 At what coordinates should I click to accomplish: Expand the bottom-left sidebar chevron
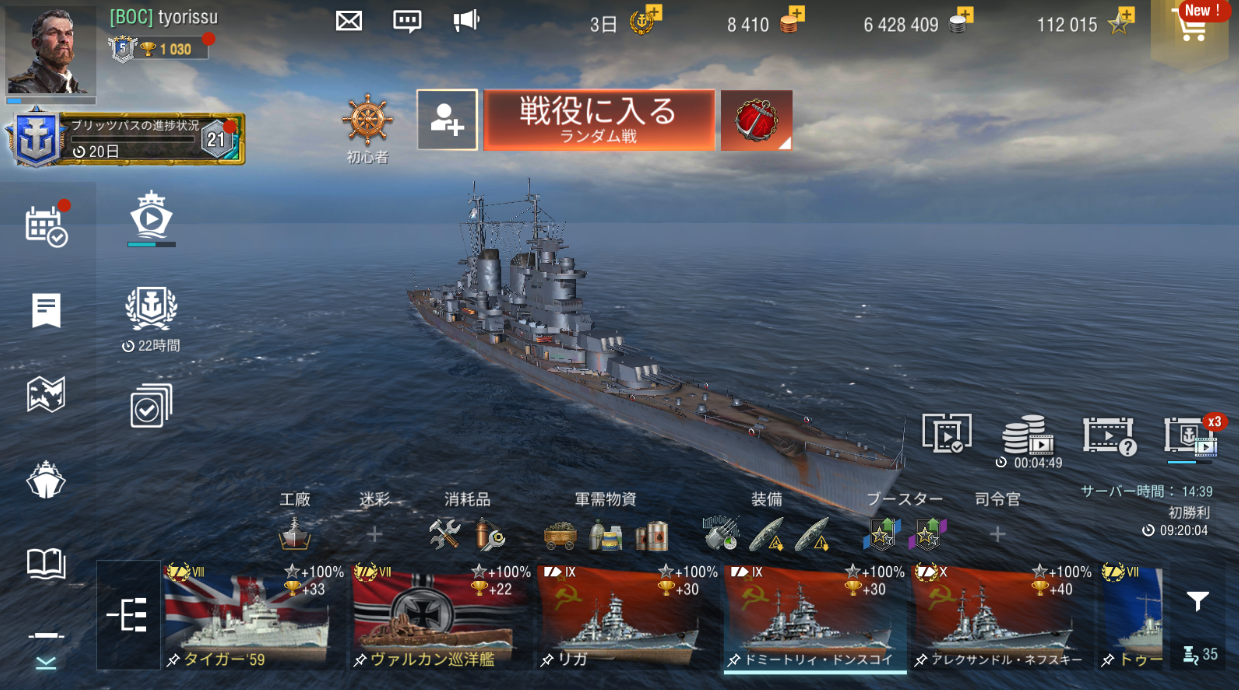46,663
